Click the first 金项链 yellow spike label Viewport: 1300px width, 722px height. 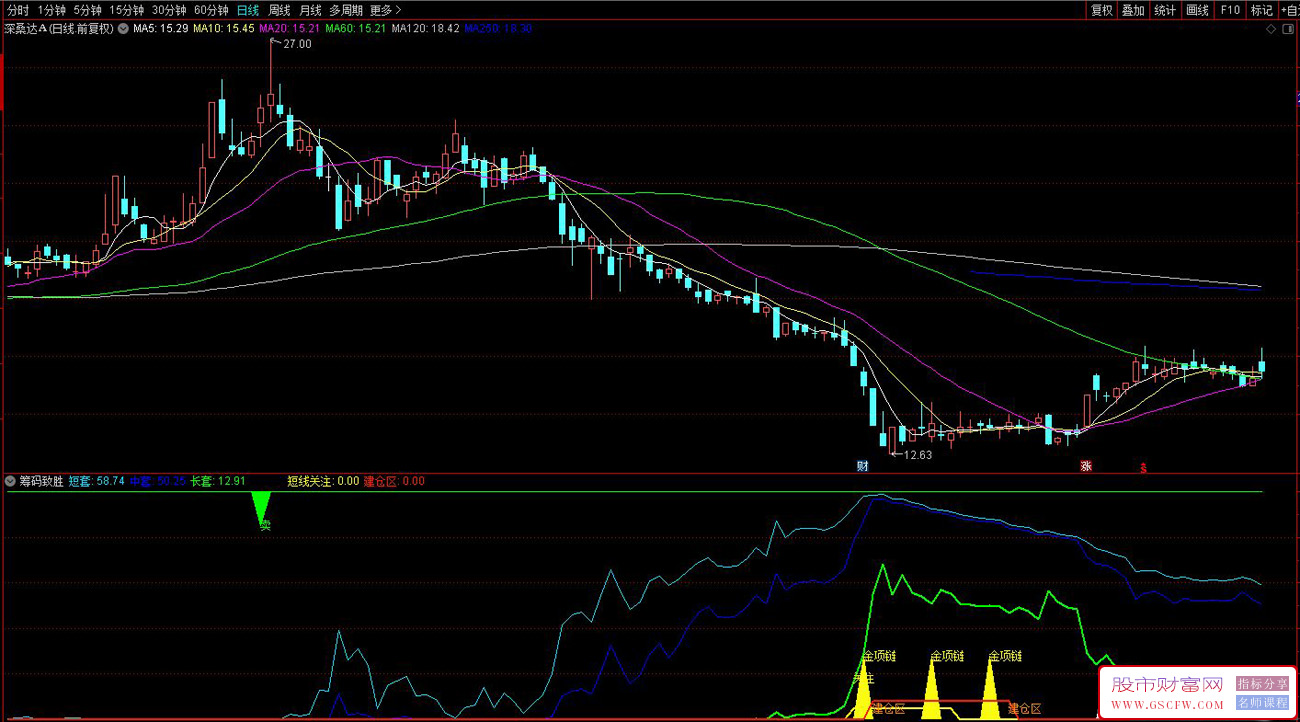point(879,657)
